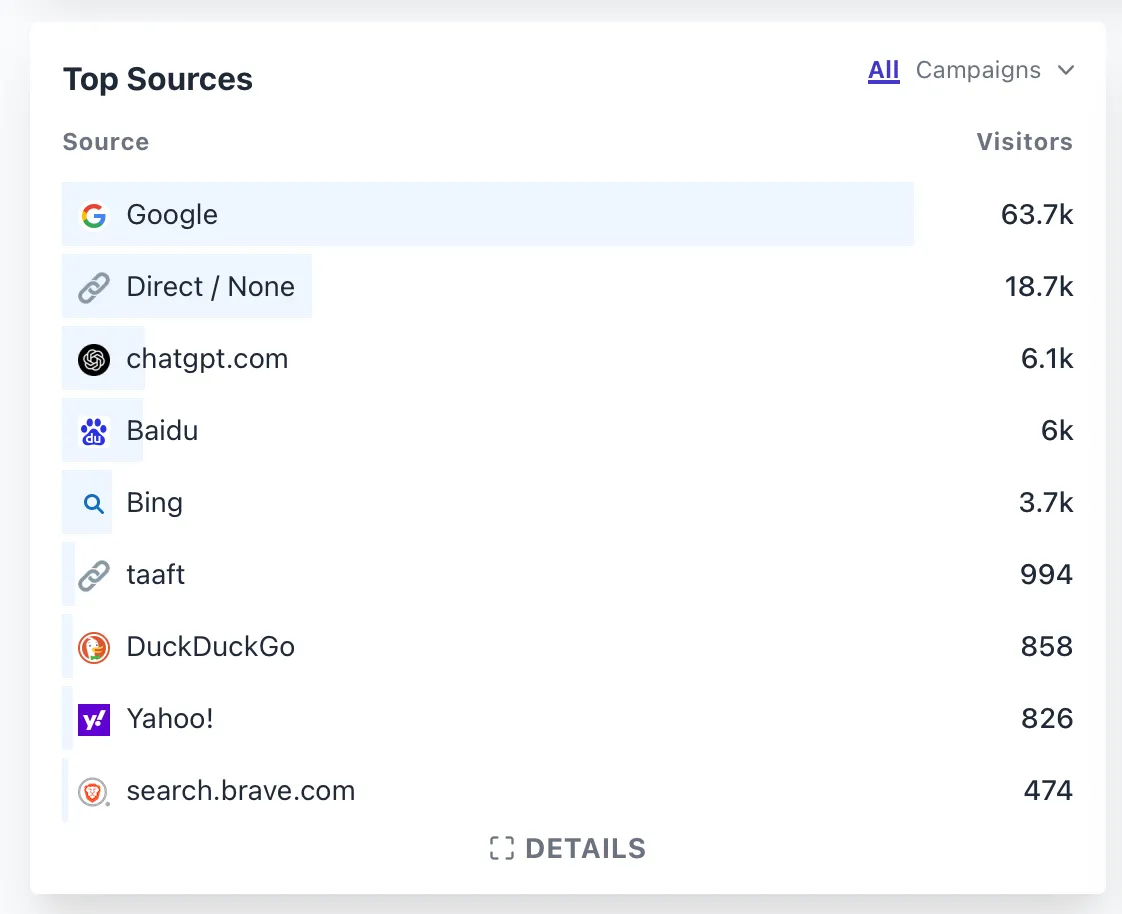Filter by search.brave.com source
Image resolution: width=1122 pixels, height=914 pixels.
coord(241,791)
